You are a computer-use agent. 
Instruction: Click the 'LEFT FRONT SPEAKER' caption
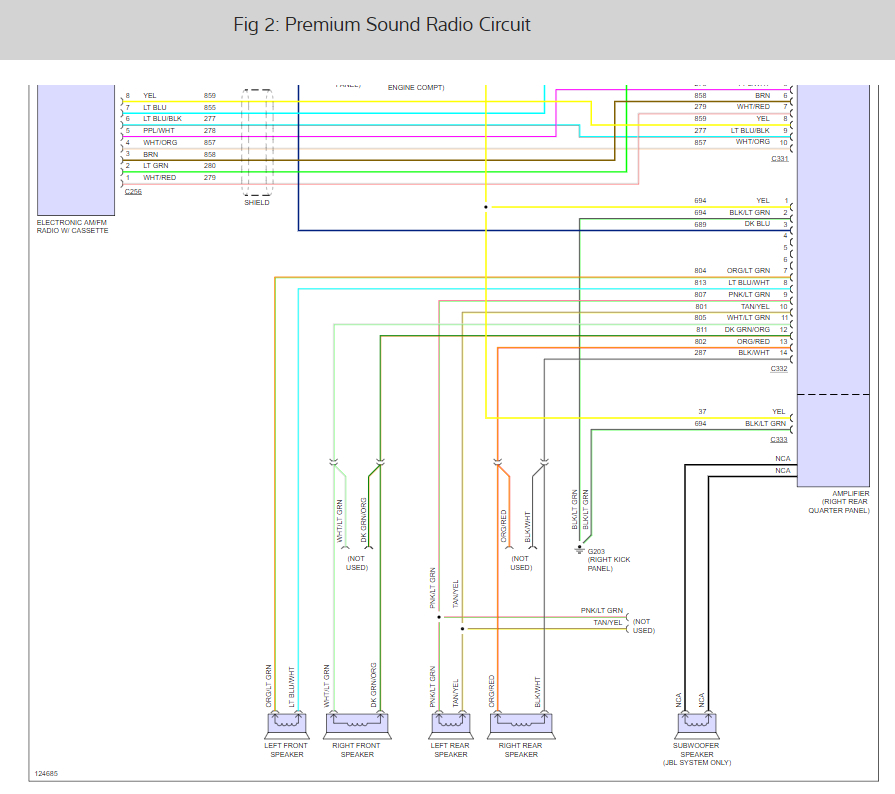click(x=286, y=750)
